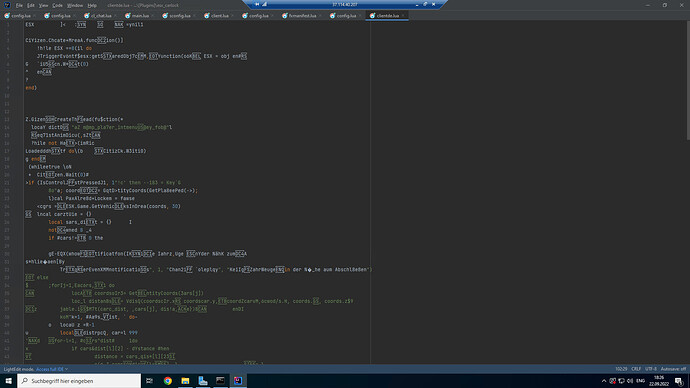The width and height of the screenshot is (690, 388).
Task: Click the Access full IDE link
Action: point(50,369)
